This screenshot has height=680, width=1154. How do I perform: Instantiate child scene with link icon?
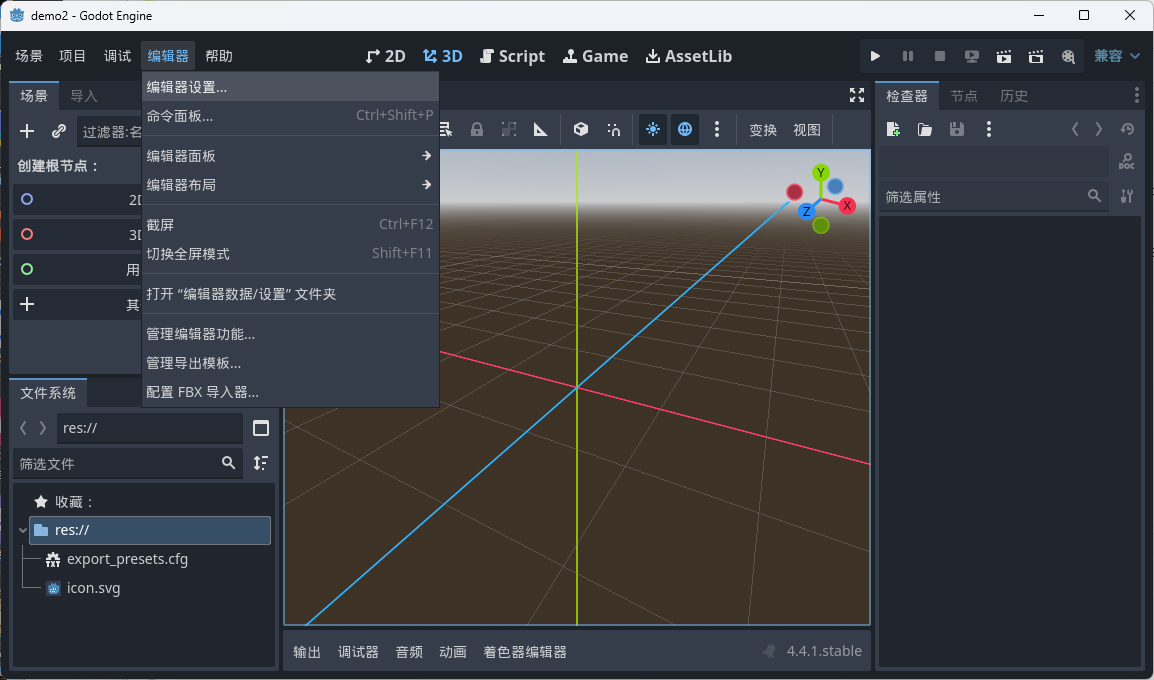click(x=59, y=131)
